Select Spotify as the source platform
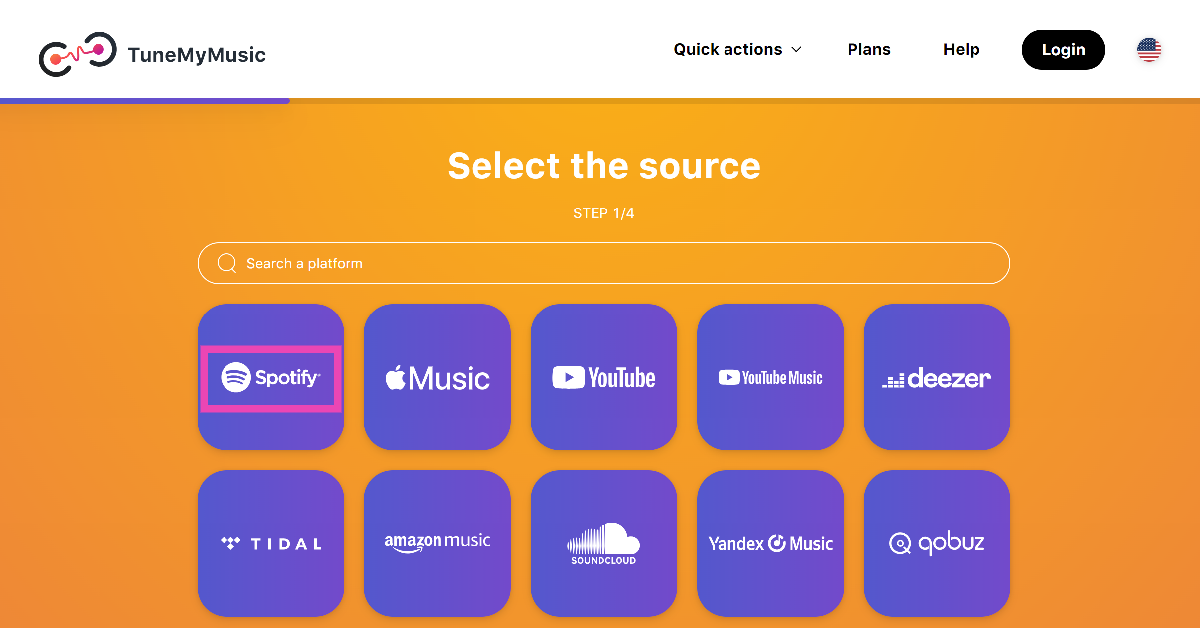 click(271, 378)
